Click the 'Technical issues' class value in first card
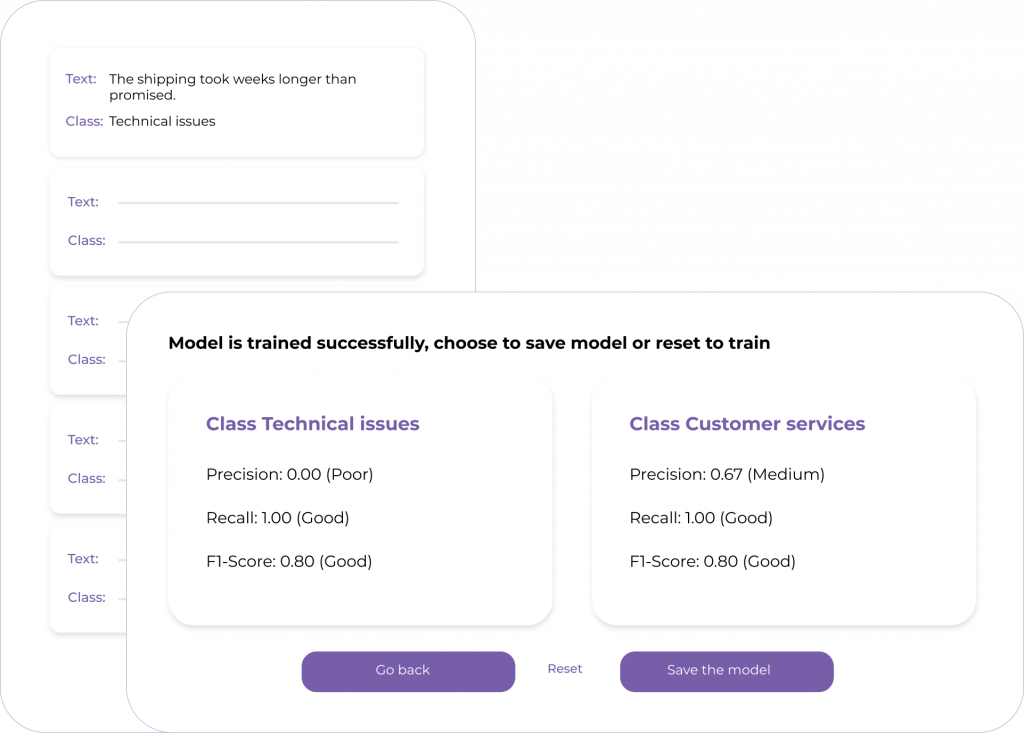The image size is (1024, 733). click(x=162, y=122)
